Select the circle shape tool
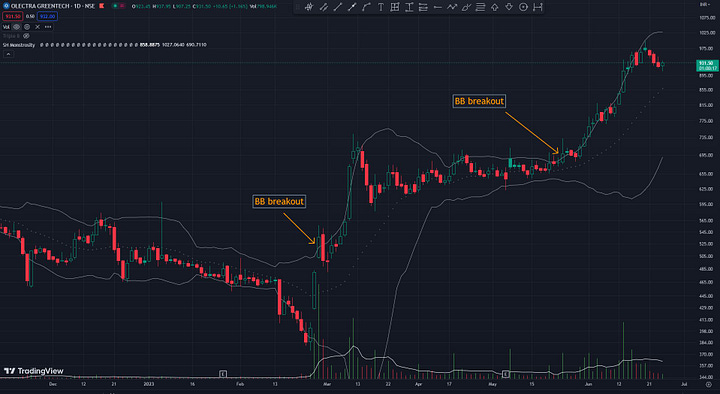This screenshot has height=394, width=720. click(523, 7)
